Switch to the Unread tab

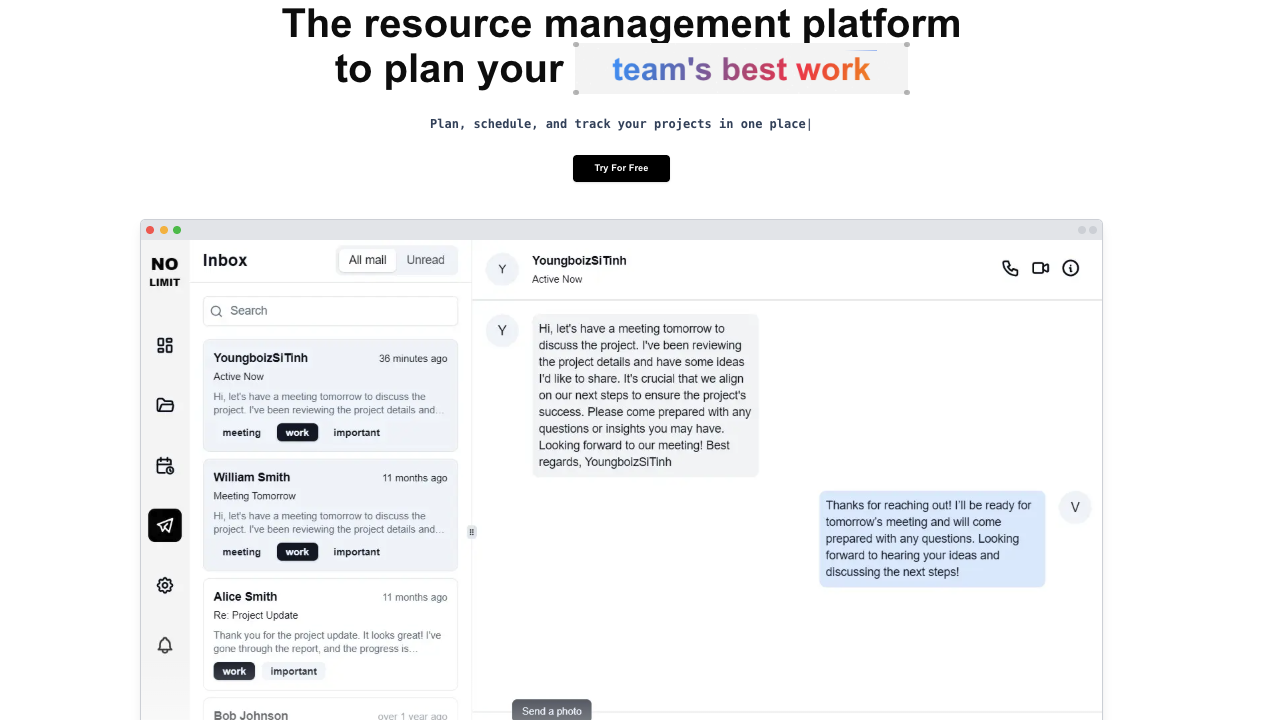tap(425, 260)
